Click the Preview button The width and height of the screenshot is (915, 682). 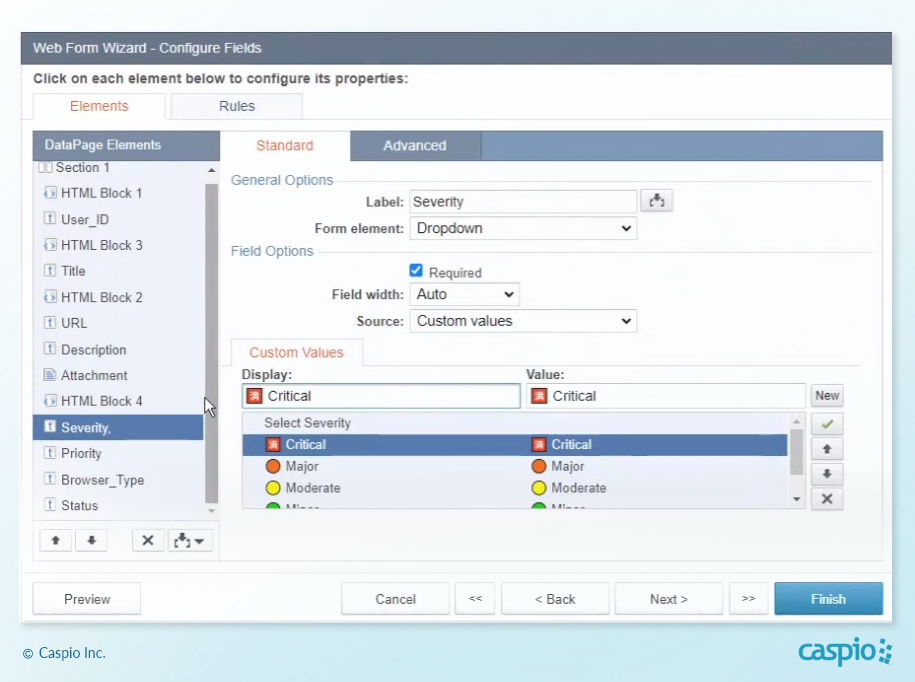(87, 599)
